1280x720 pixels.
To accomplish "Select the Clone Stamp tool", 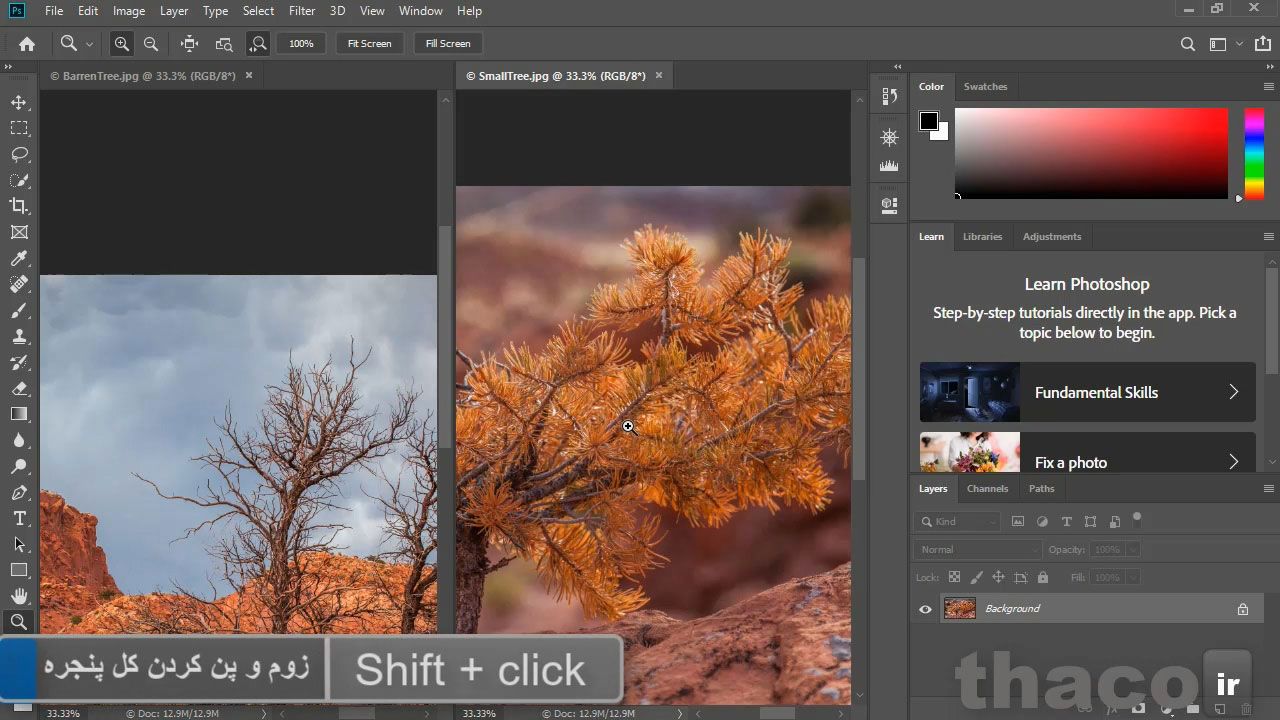I will (19, 336).
